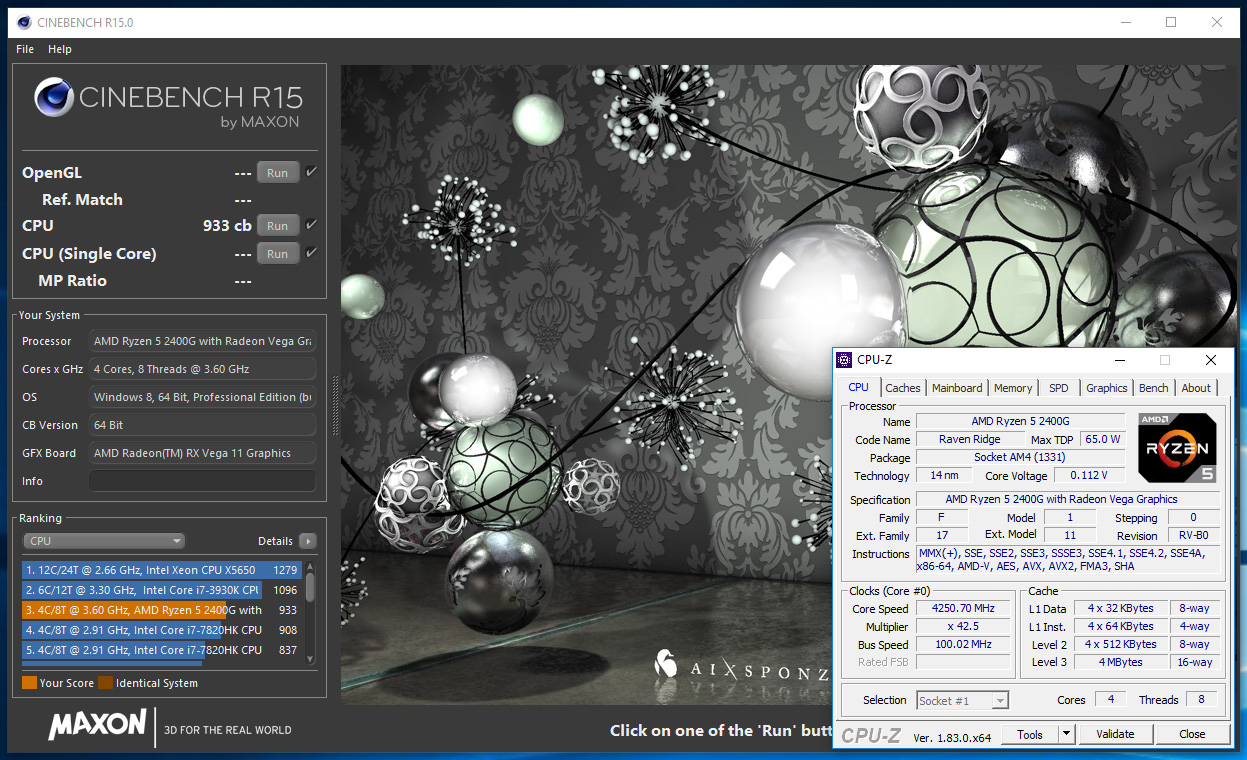
Task: Click the Package field Socket AM4 (1331)
Action: coord(1020,457)
